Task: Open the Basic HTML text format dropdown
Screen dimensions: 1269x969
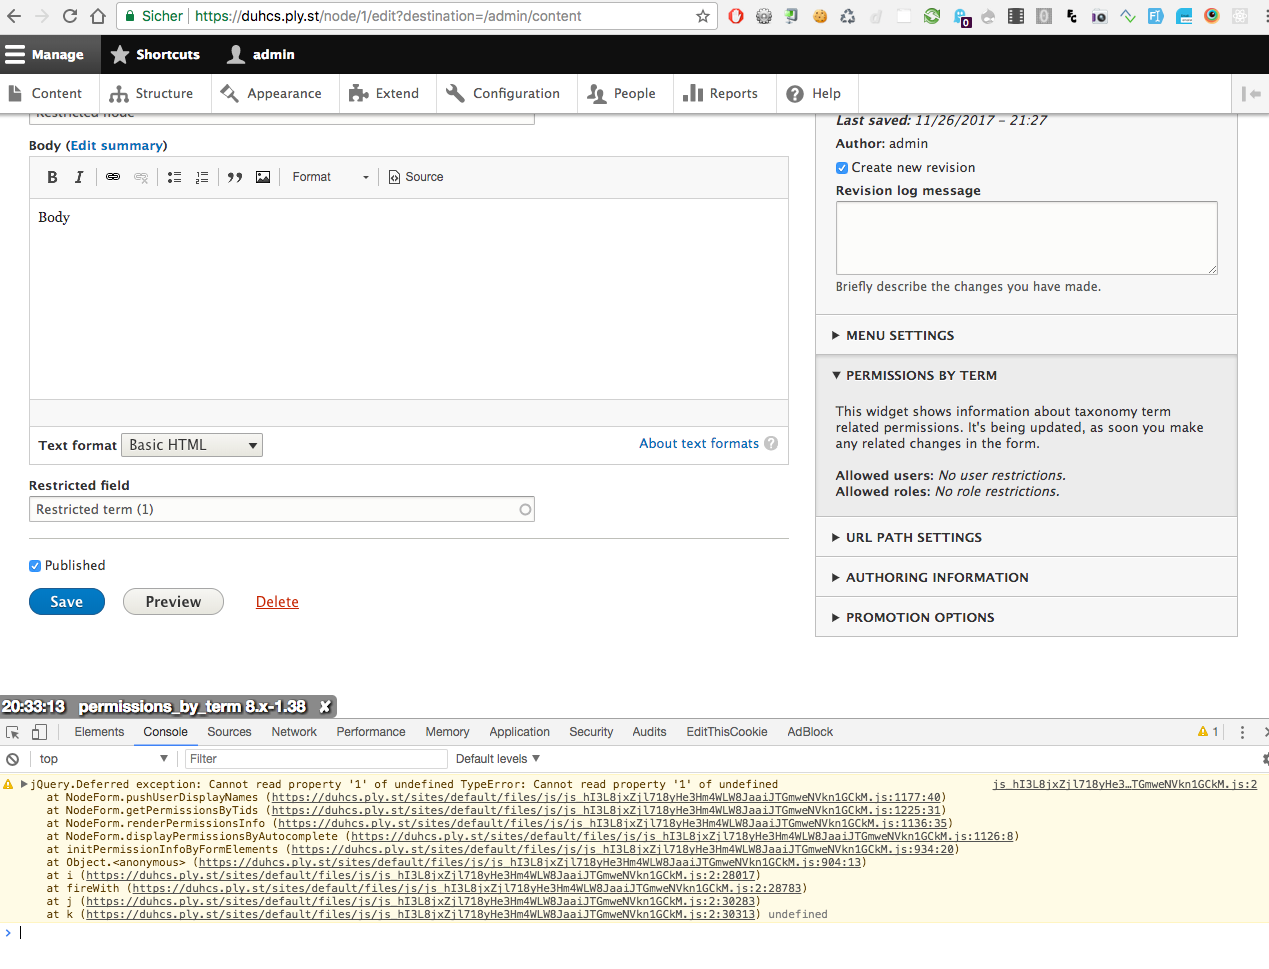Action: (191, 444)
